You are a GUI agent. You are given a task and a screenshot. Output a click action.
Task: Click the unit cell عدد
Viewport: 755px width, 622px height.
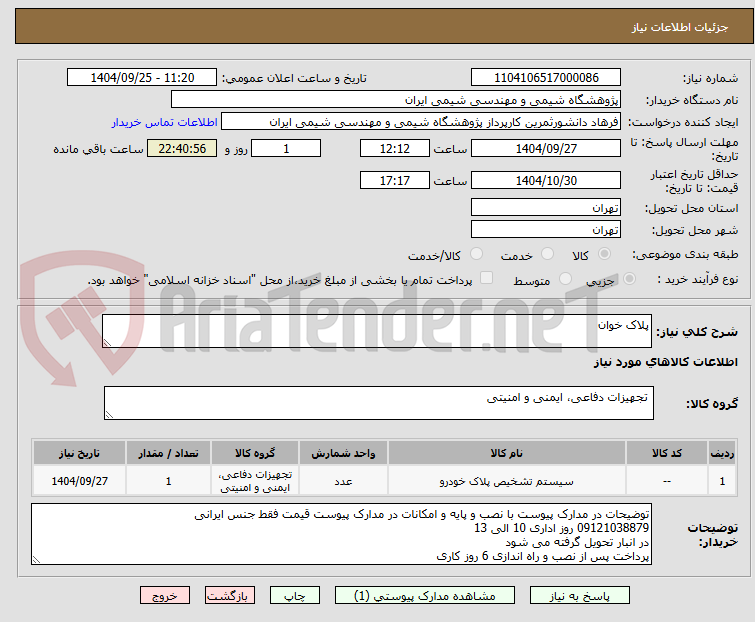[343, 481]
